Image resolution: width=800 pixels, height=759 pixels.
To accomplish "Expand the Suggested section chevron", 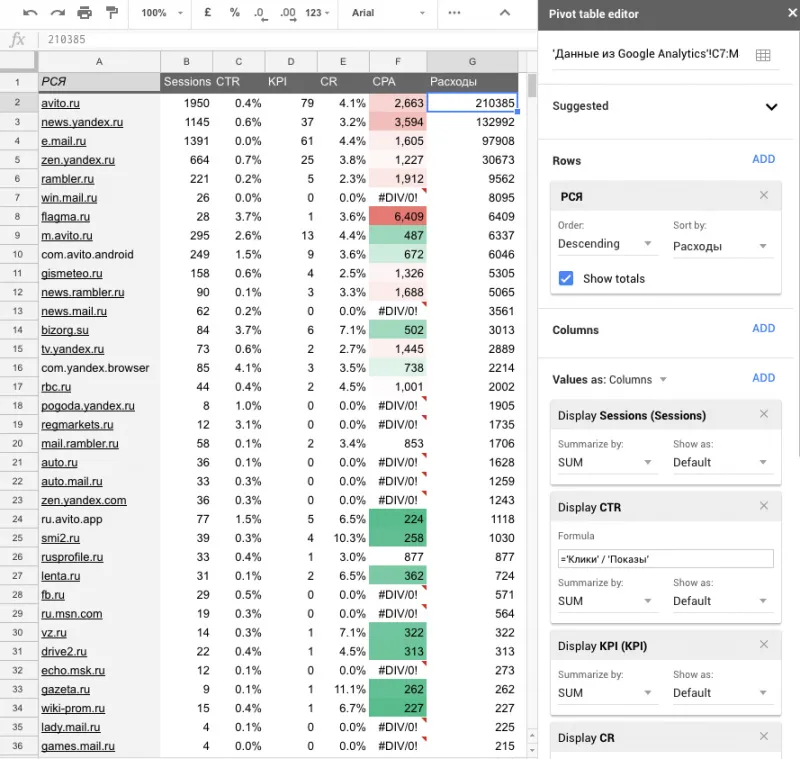I will [771, 107].
